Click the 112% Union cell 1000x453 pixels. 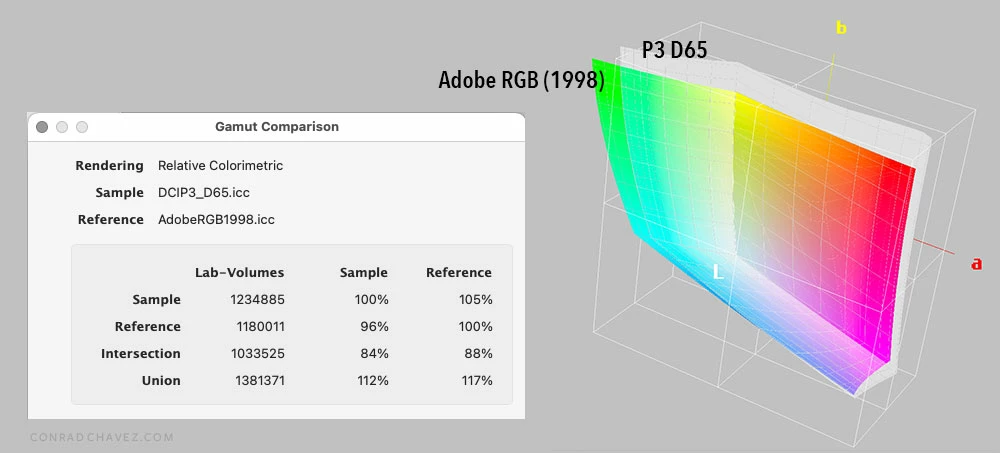[x=372, y=381]
